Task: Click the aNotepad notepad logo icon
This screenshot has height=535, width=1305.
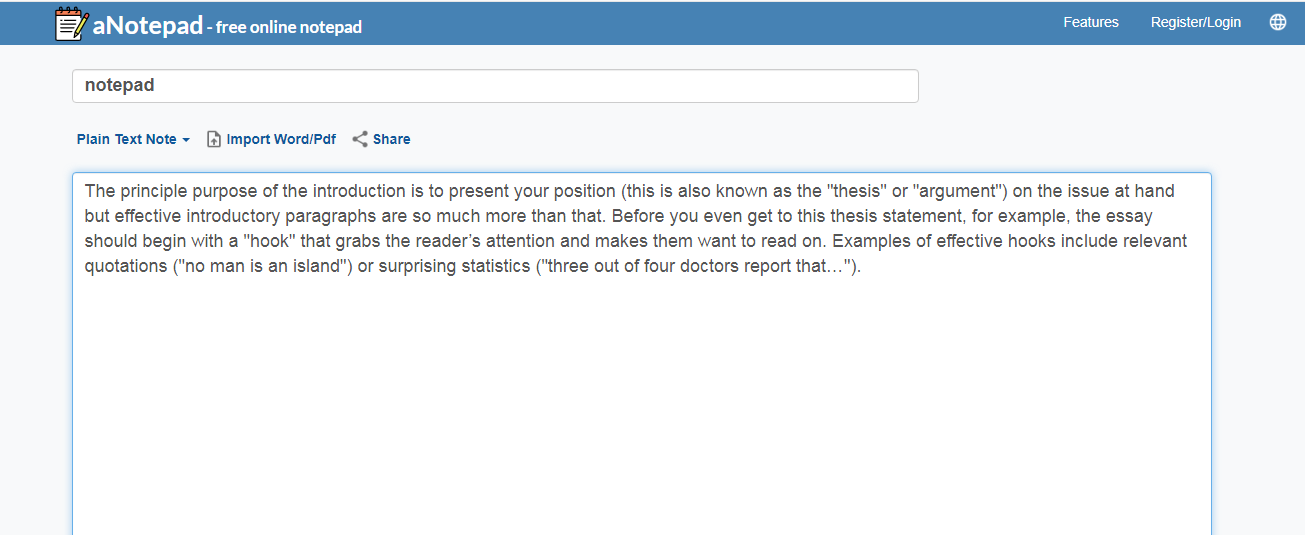Action: [71, 23]
